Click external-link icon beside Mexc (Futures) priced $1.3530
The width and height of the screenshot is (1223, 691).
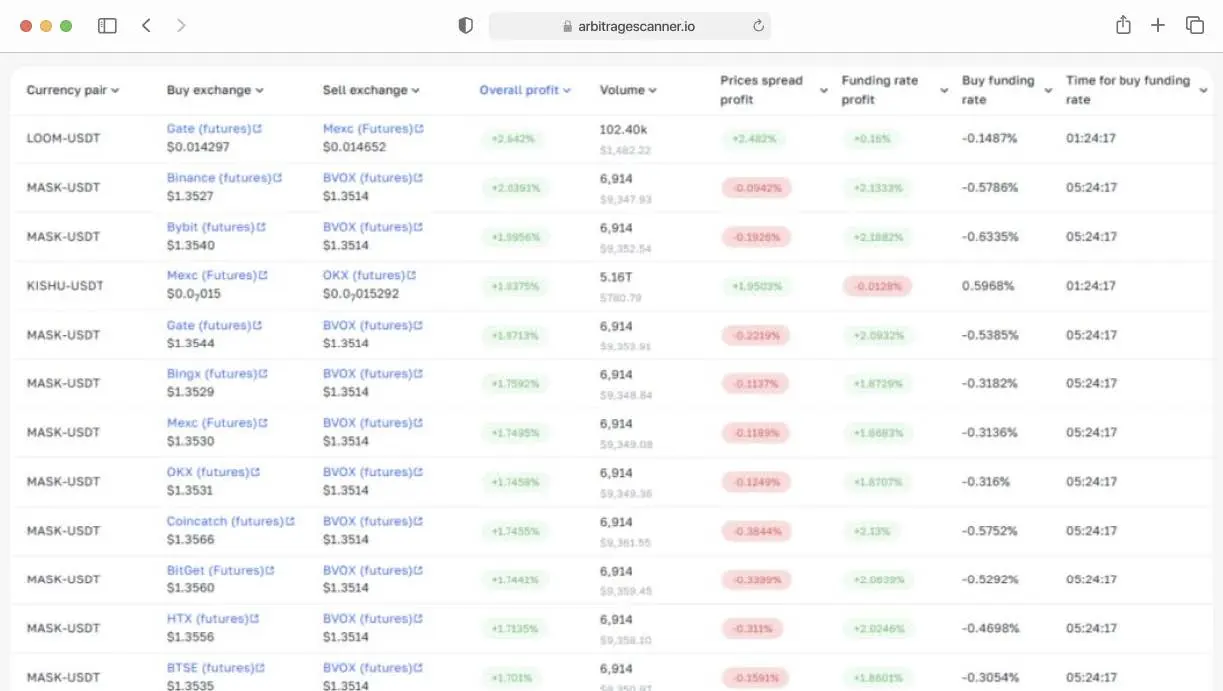264,423
